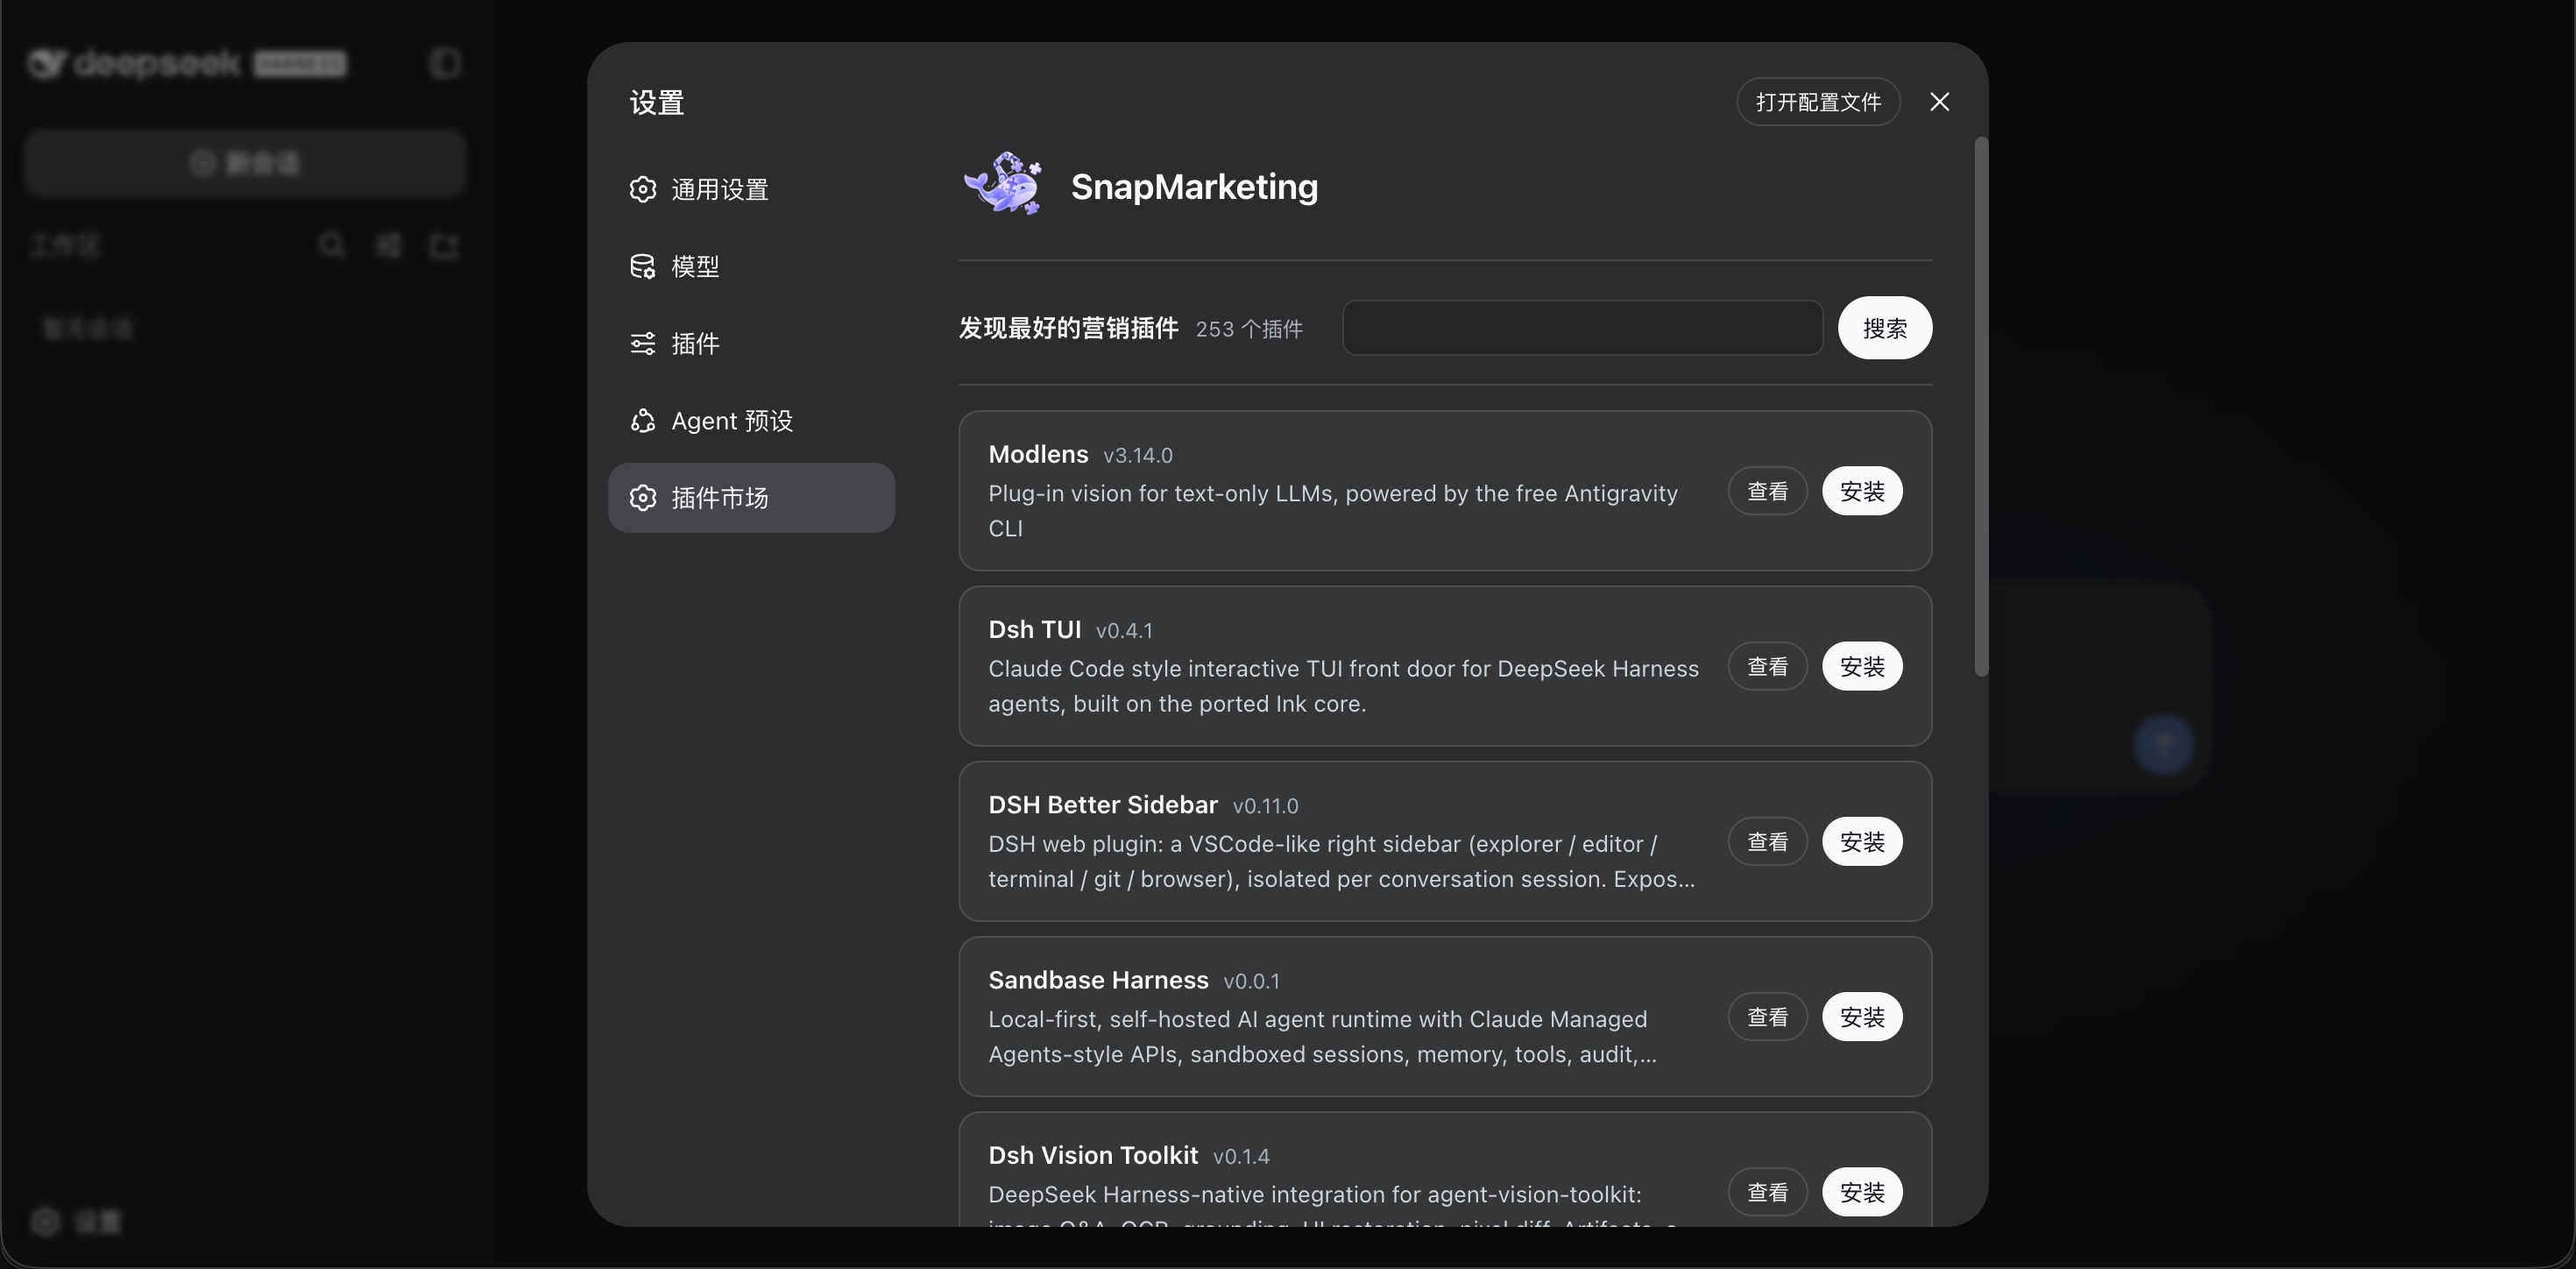Click the gear icon beside 插件市场
2576x1269 pixels.
coord(643,497)
